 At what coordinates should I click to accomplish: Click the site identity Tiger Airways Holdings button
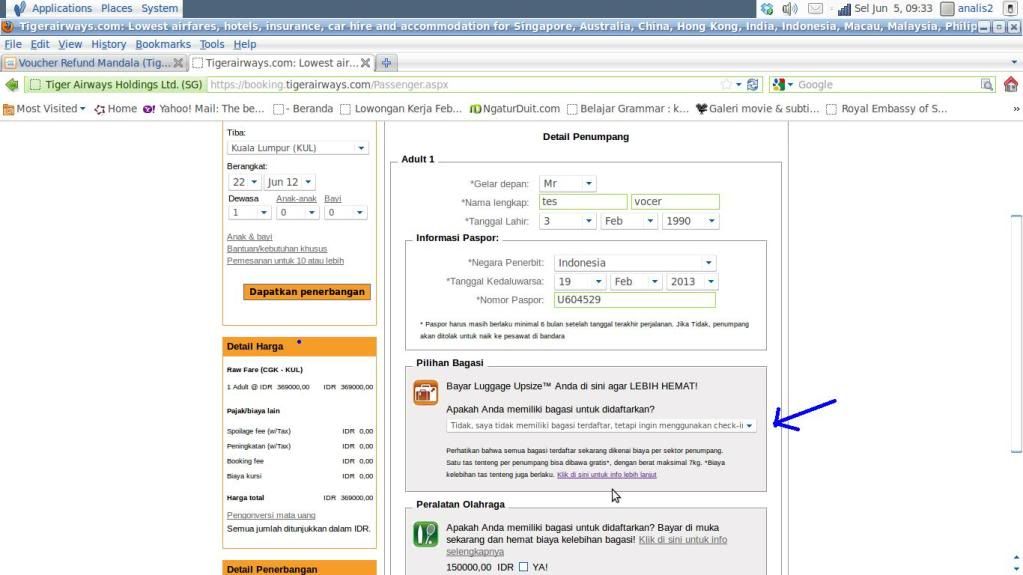tap(115, 85)
